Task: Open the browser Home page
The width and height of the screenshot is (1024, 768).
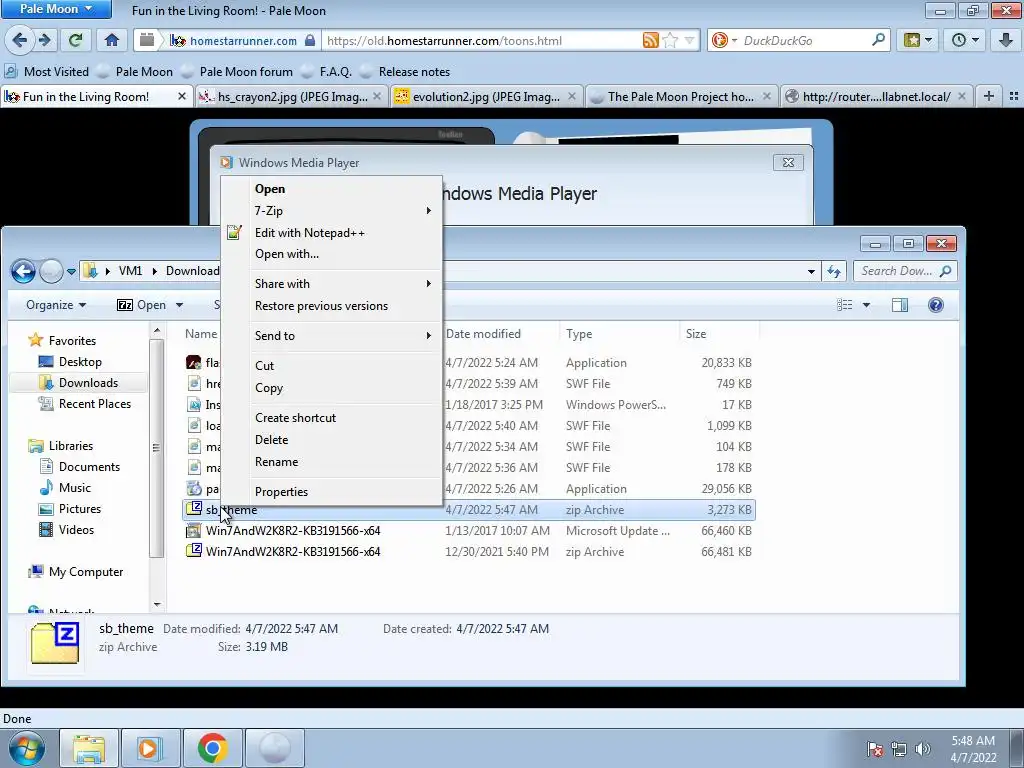Action: pos(112,40)
